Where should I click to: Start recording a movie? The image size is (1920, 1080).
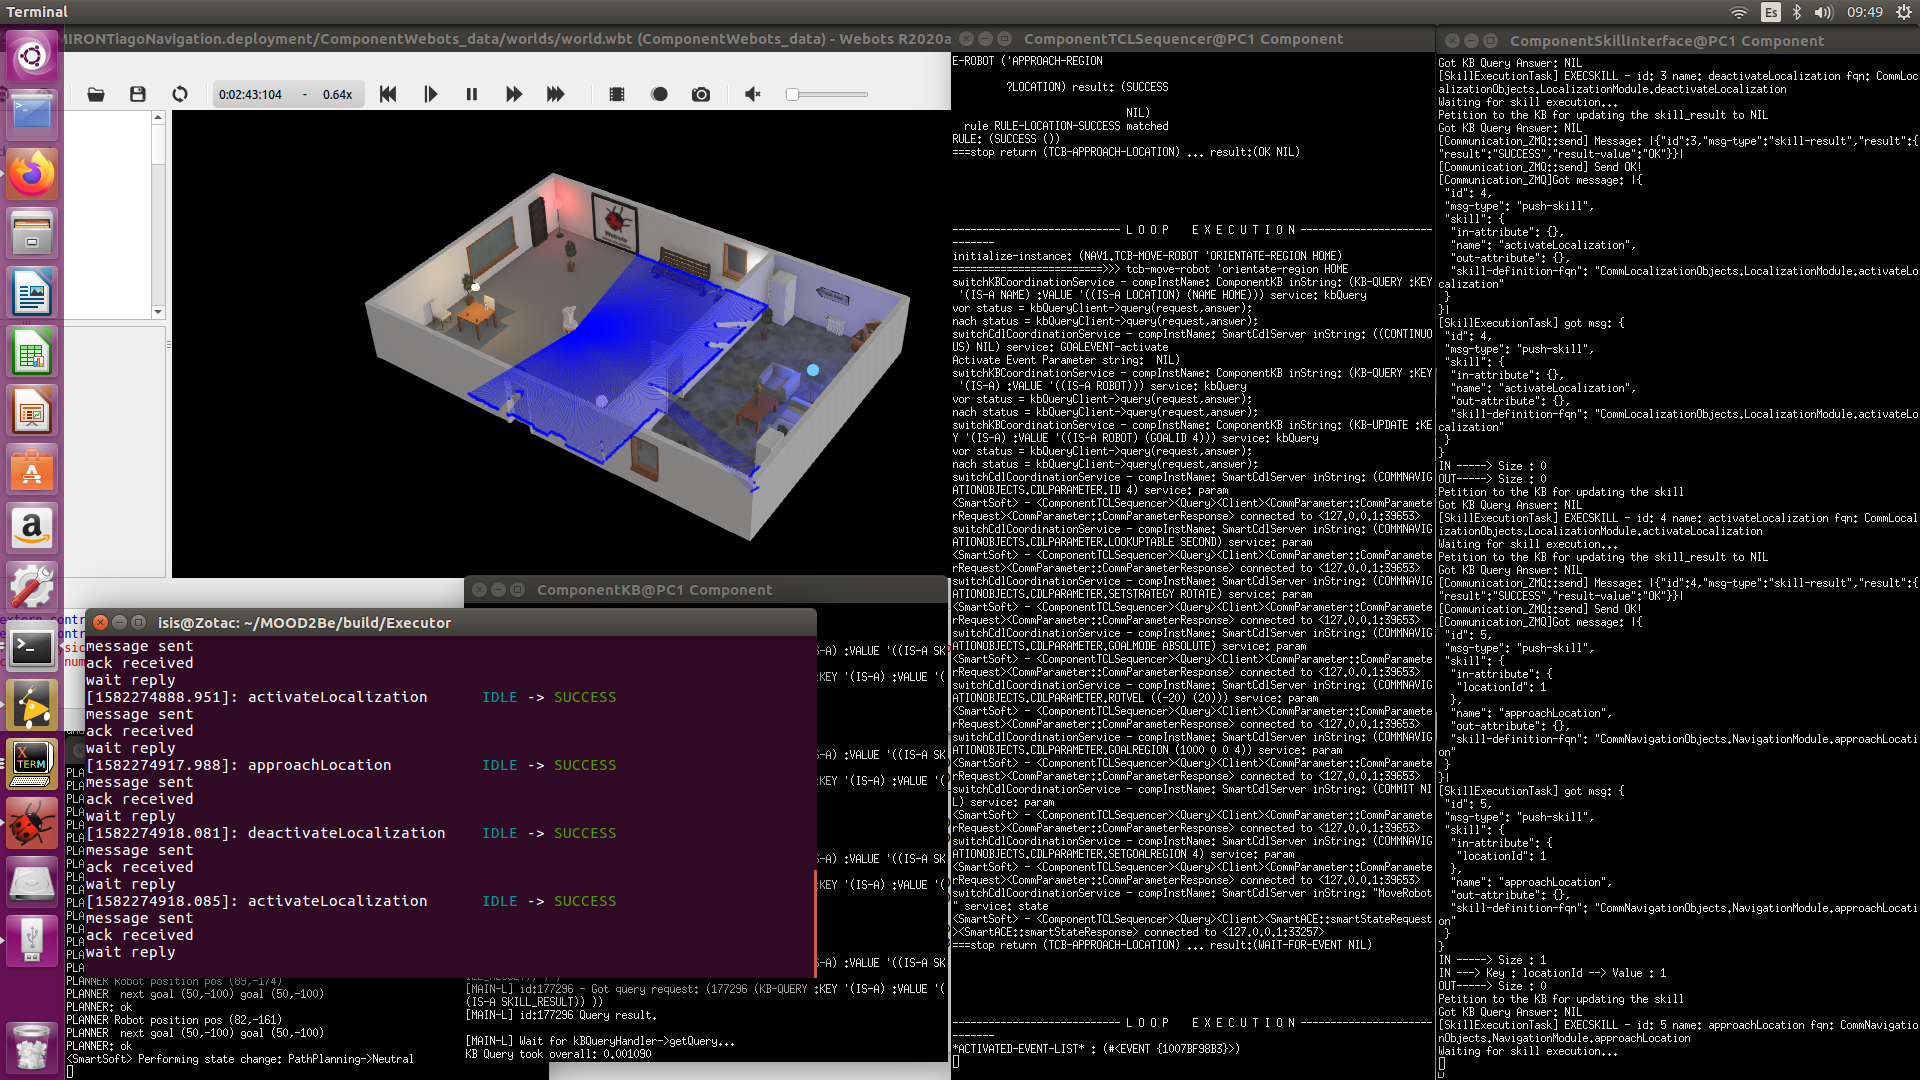[617, 94]
